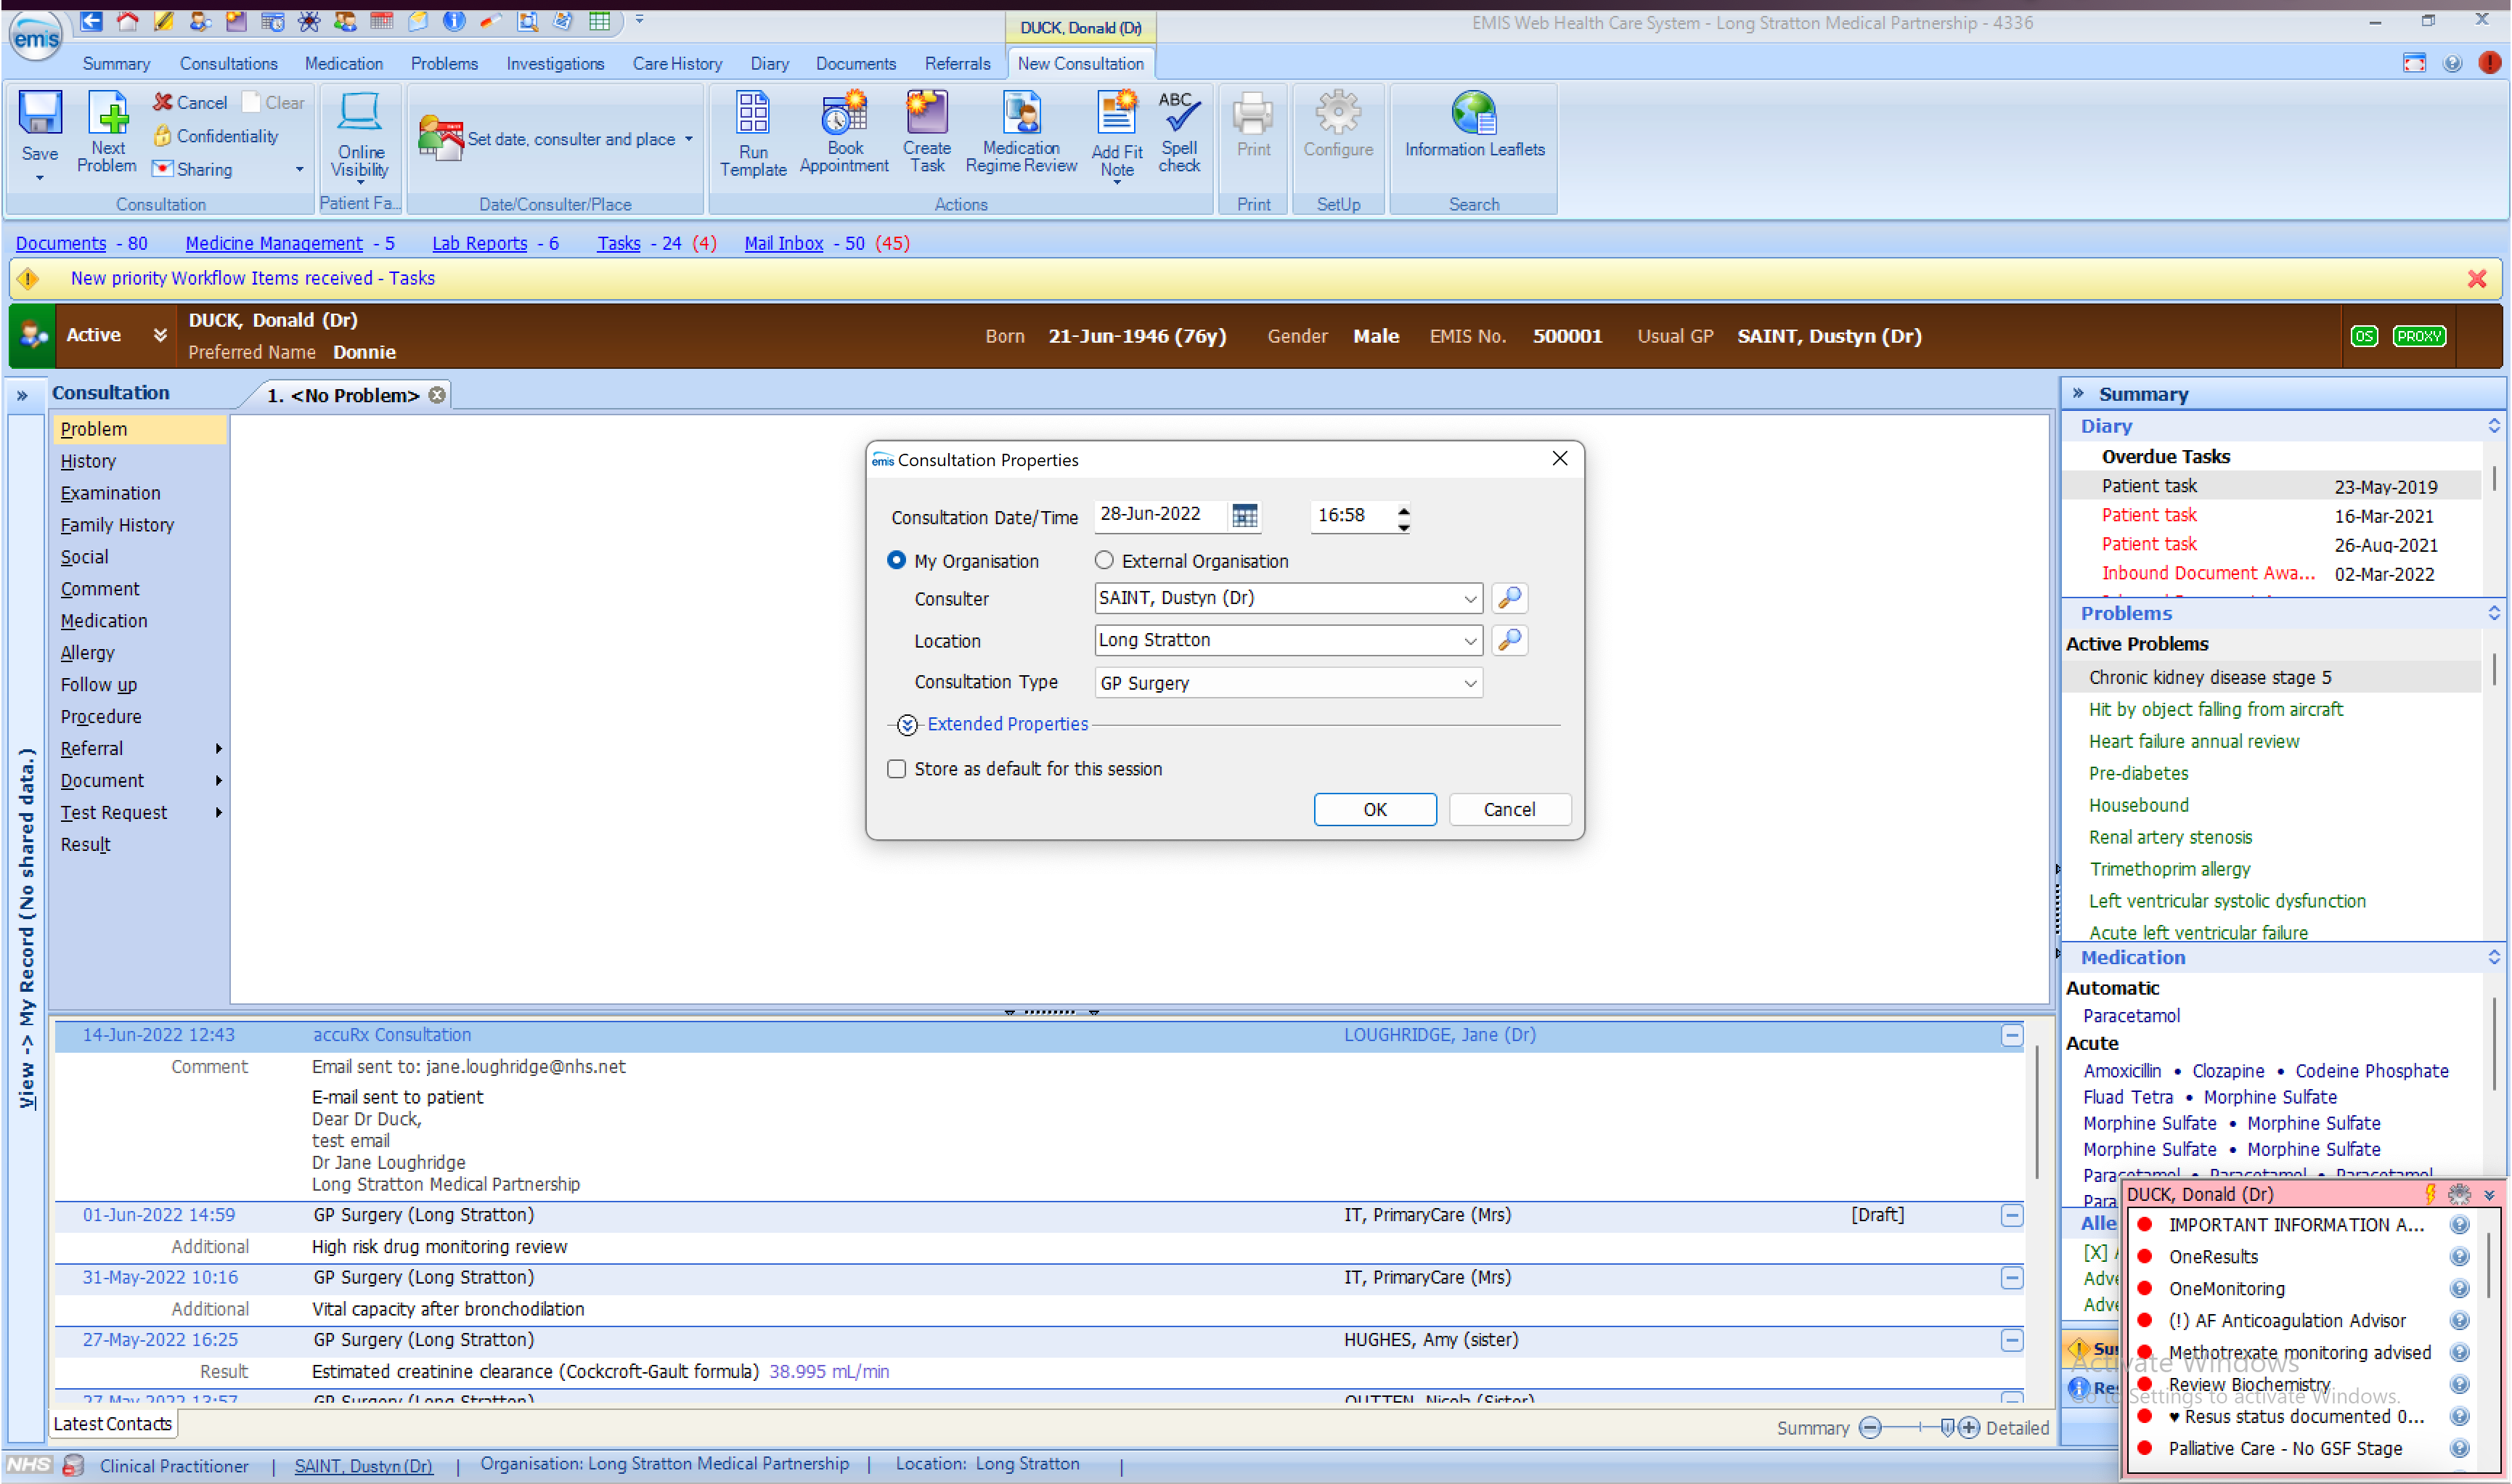Click the OS badge in patient banner
2512x1484 pixels.
click(x=2364, y=336)
